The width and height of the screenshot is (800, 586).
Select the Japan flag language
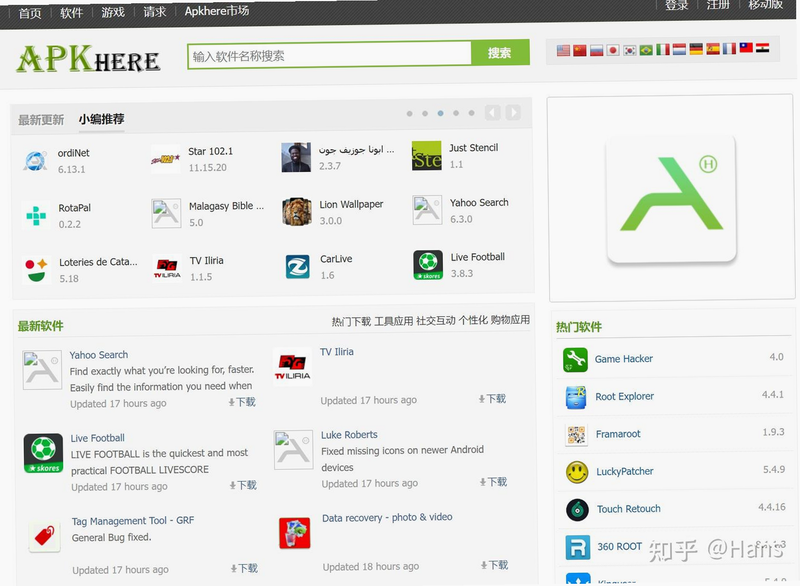click(613, 50)
